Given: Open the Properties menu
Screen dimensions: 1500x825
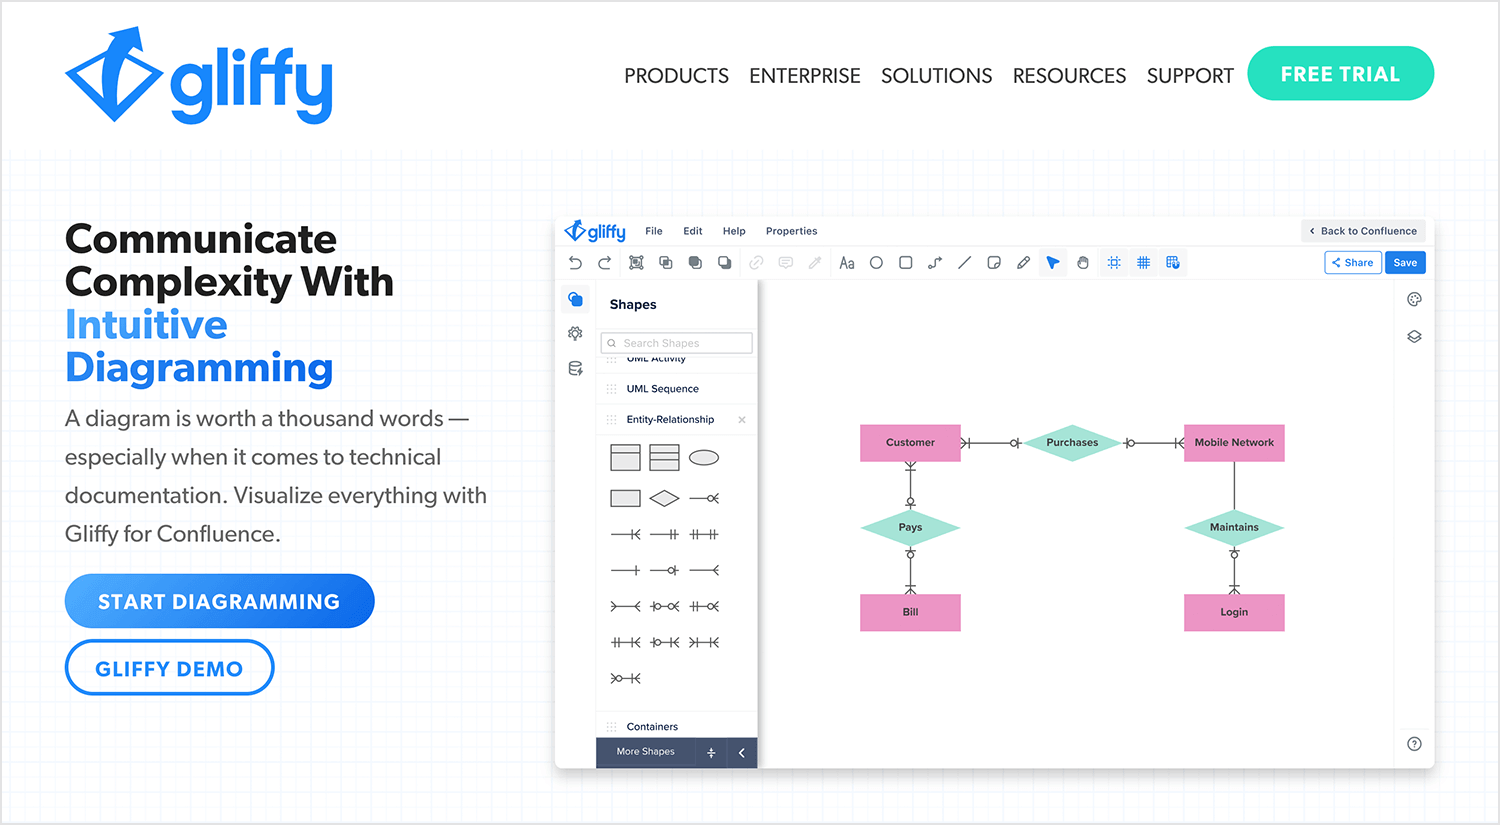Looking at the screenshot, I should [792, 231].
